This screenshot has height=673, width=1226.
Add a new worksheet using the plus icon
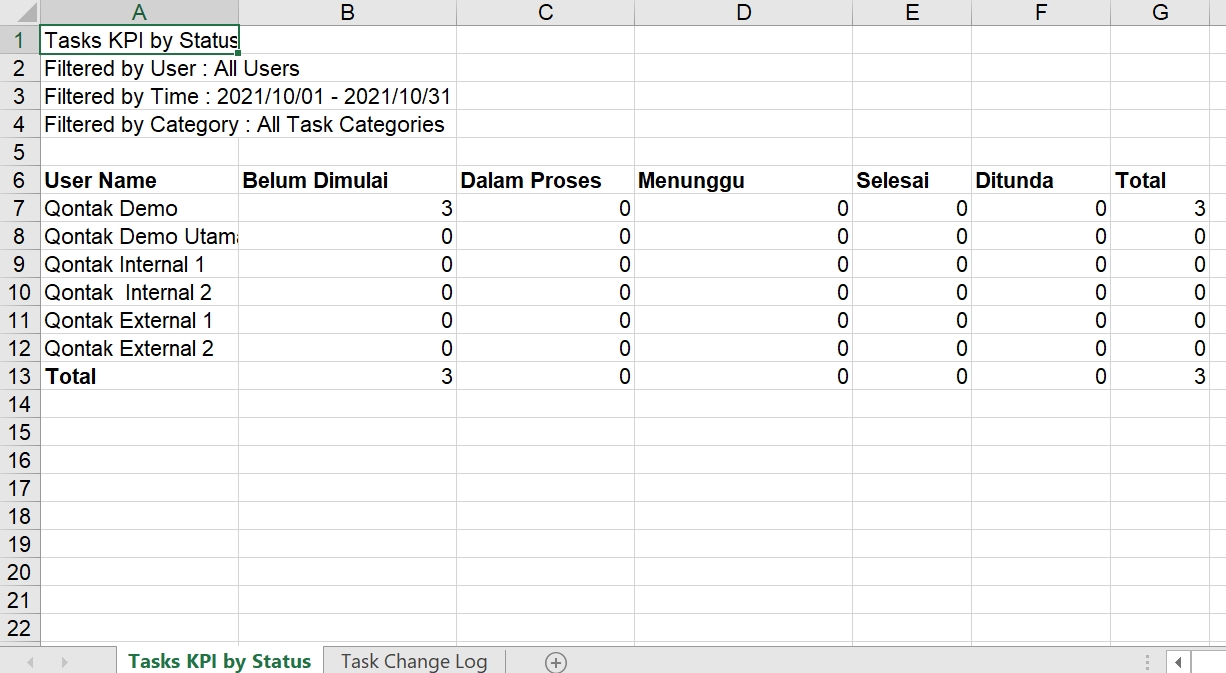pos(556,662)
